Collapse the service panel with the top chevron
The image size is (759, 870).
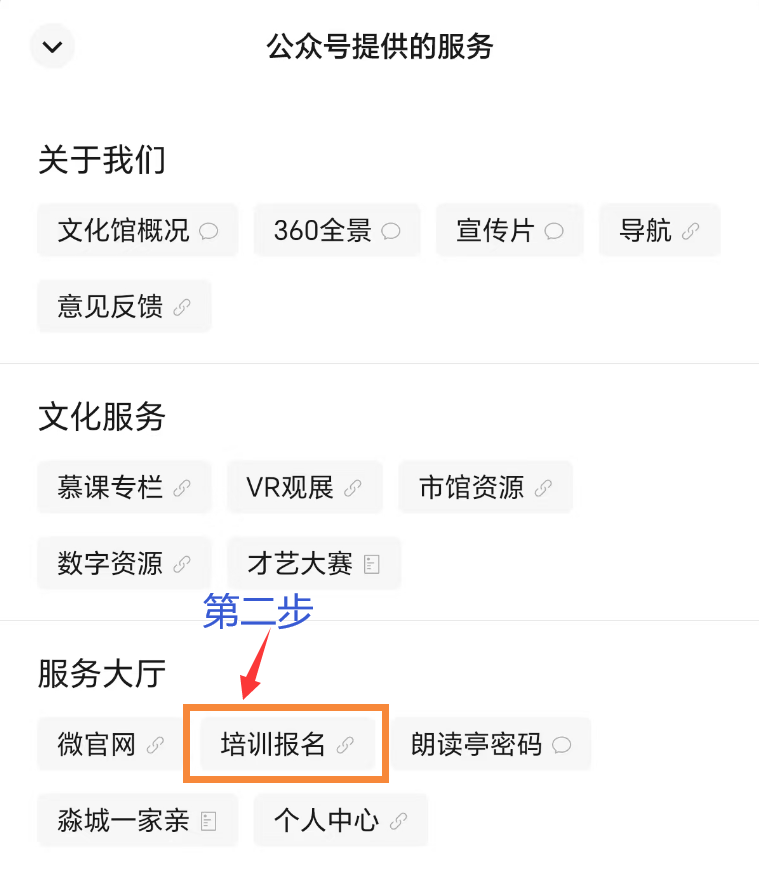(x=51, y=46)
